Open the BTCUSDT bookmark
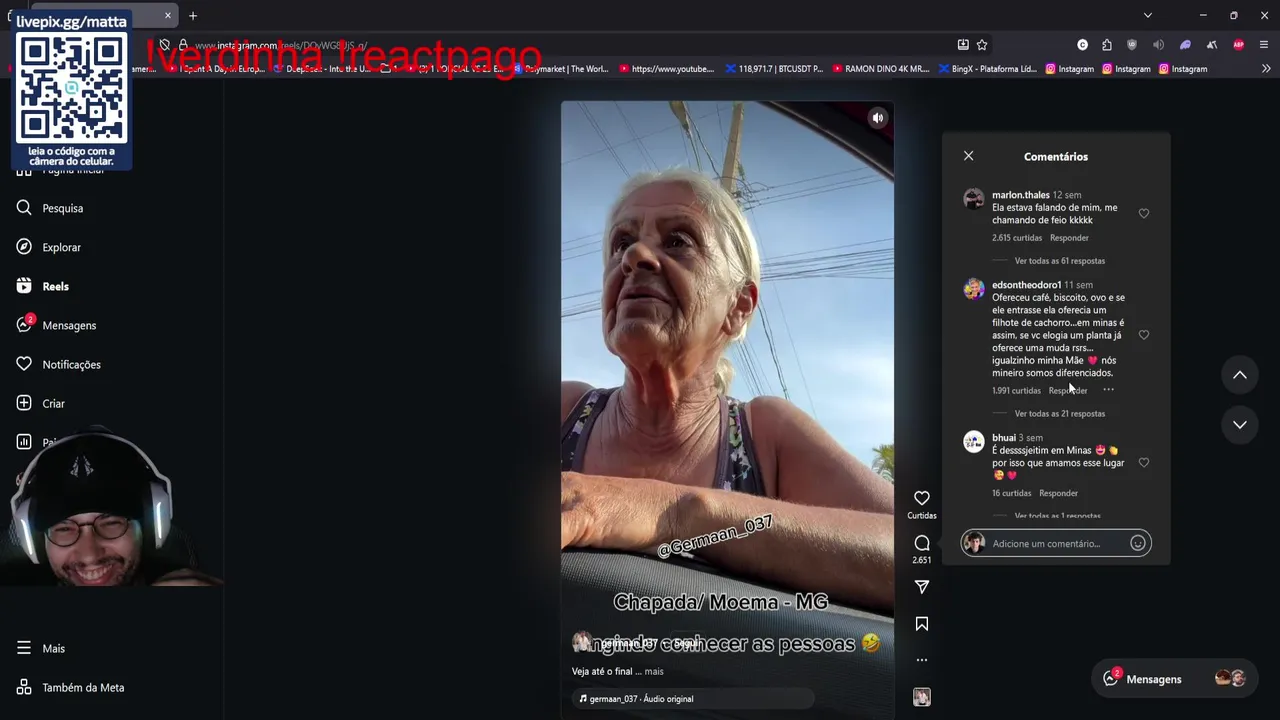Viewport: 1280px width, 720px height. point(774,69)
